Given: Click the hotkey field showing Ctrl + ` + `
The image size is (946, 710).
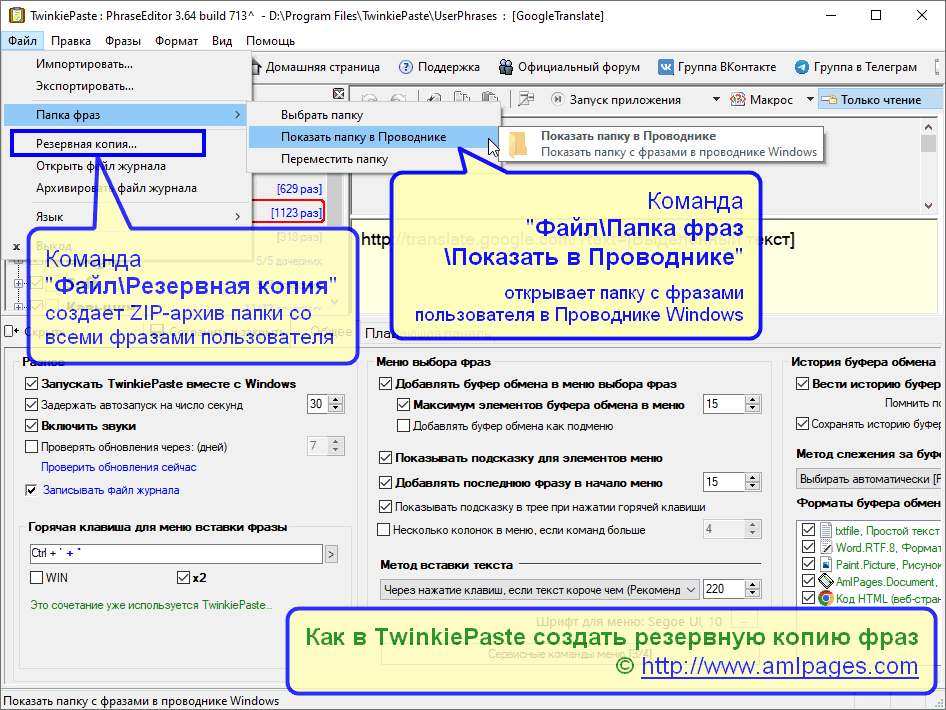Looking at the screenshot, I should (176, 554).
